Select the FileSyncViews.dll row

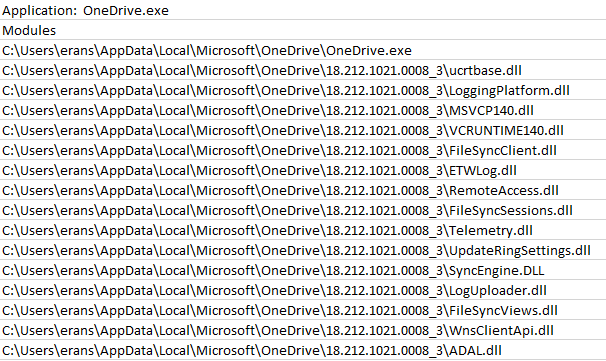pos(303,310)
